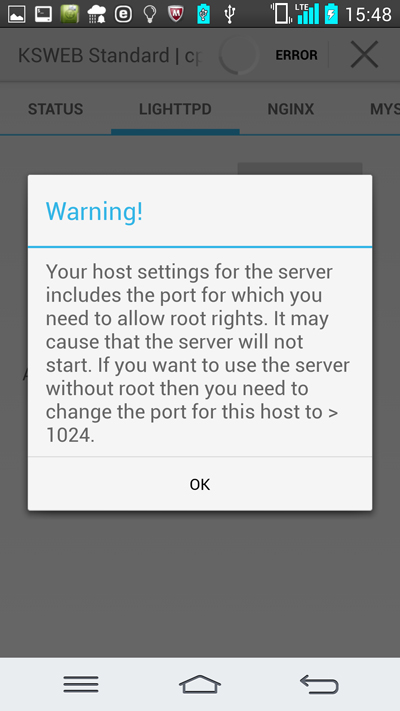Close KSWEB with the X icon
The height and width of the screenshot is (711, 400).
365,54
